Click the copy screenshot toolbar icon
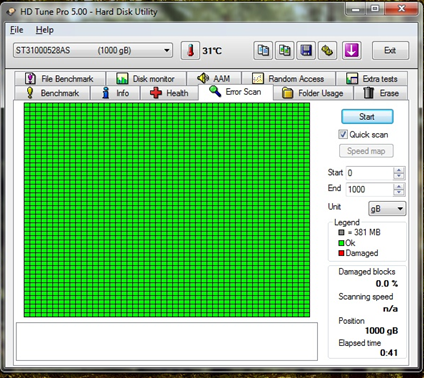Screen dimensions: 424x378 point(284,51)
